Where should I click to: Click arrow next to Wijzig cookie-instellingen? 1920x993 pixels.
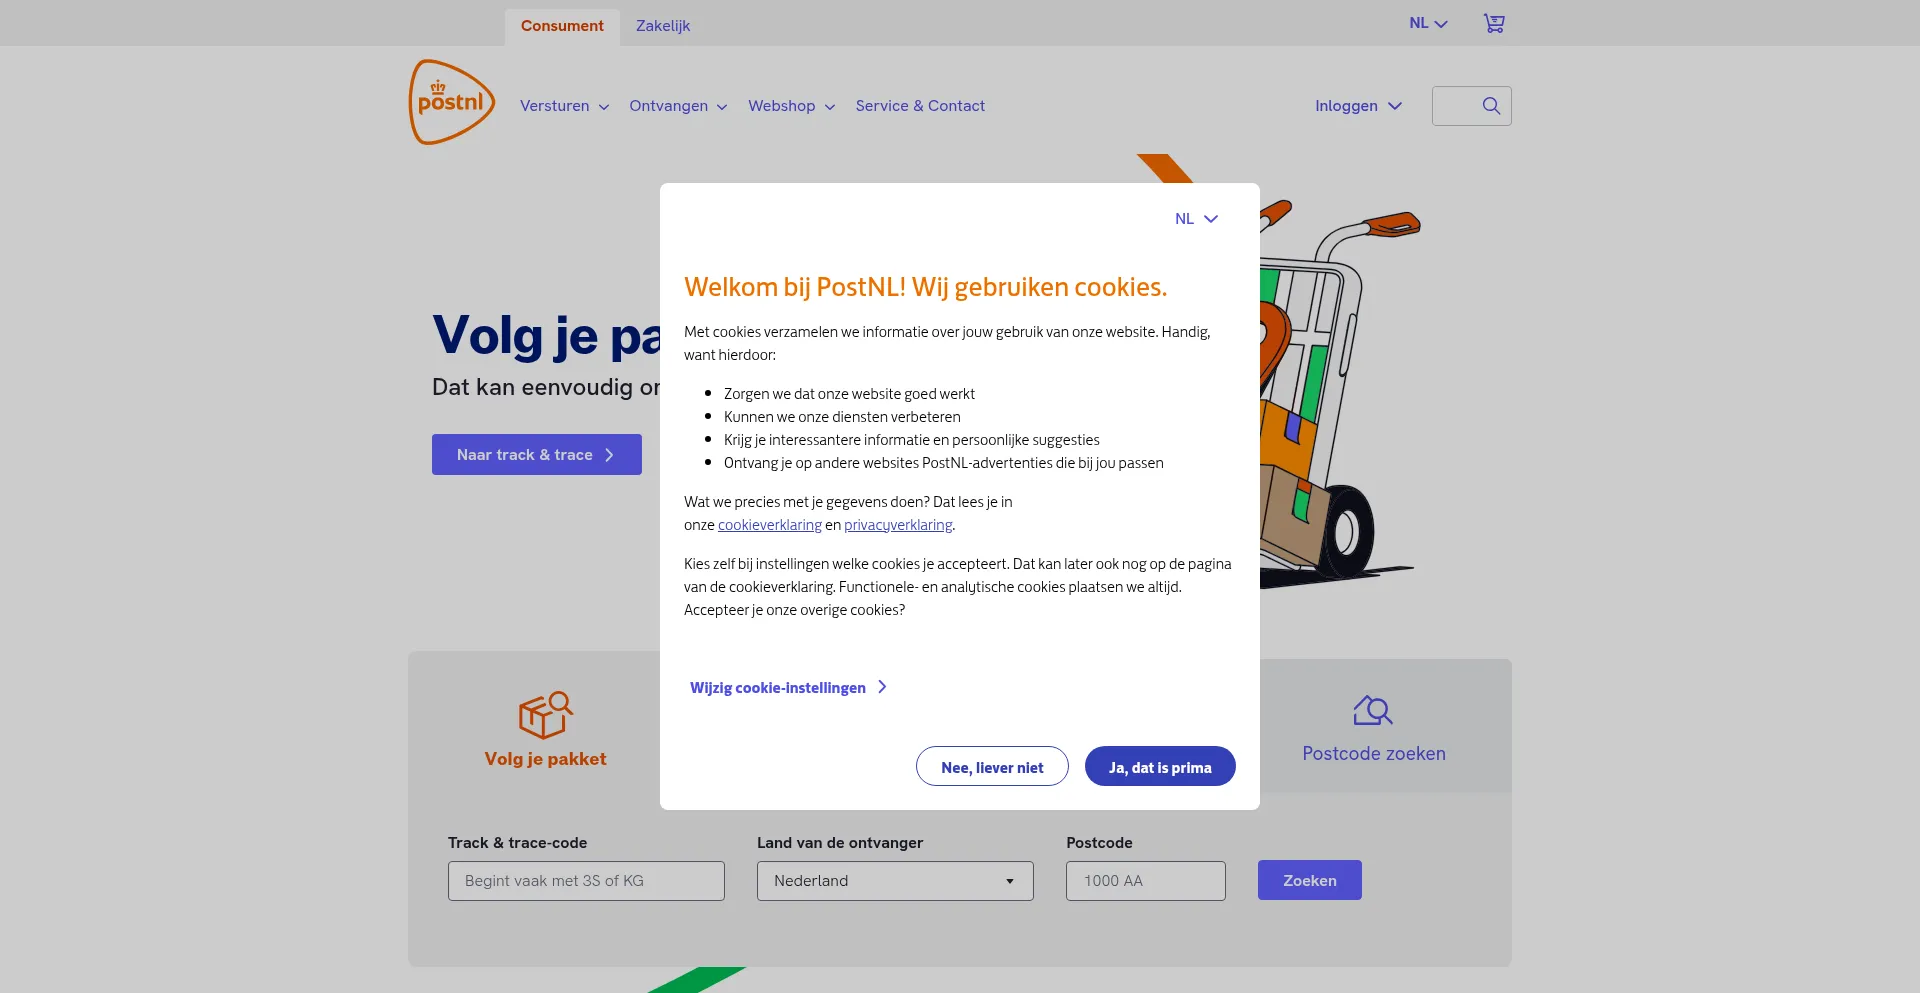(x=882, y=687)
